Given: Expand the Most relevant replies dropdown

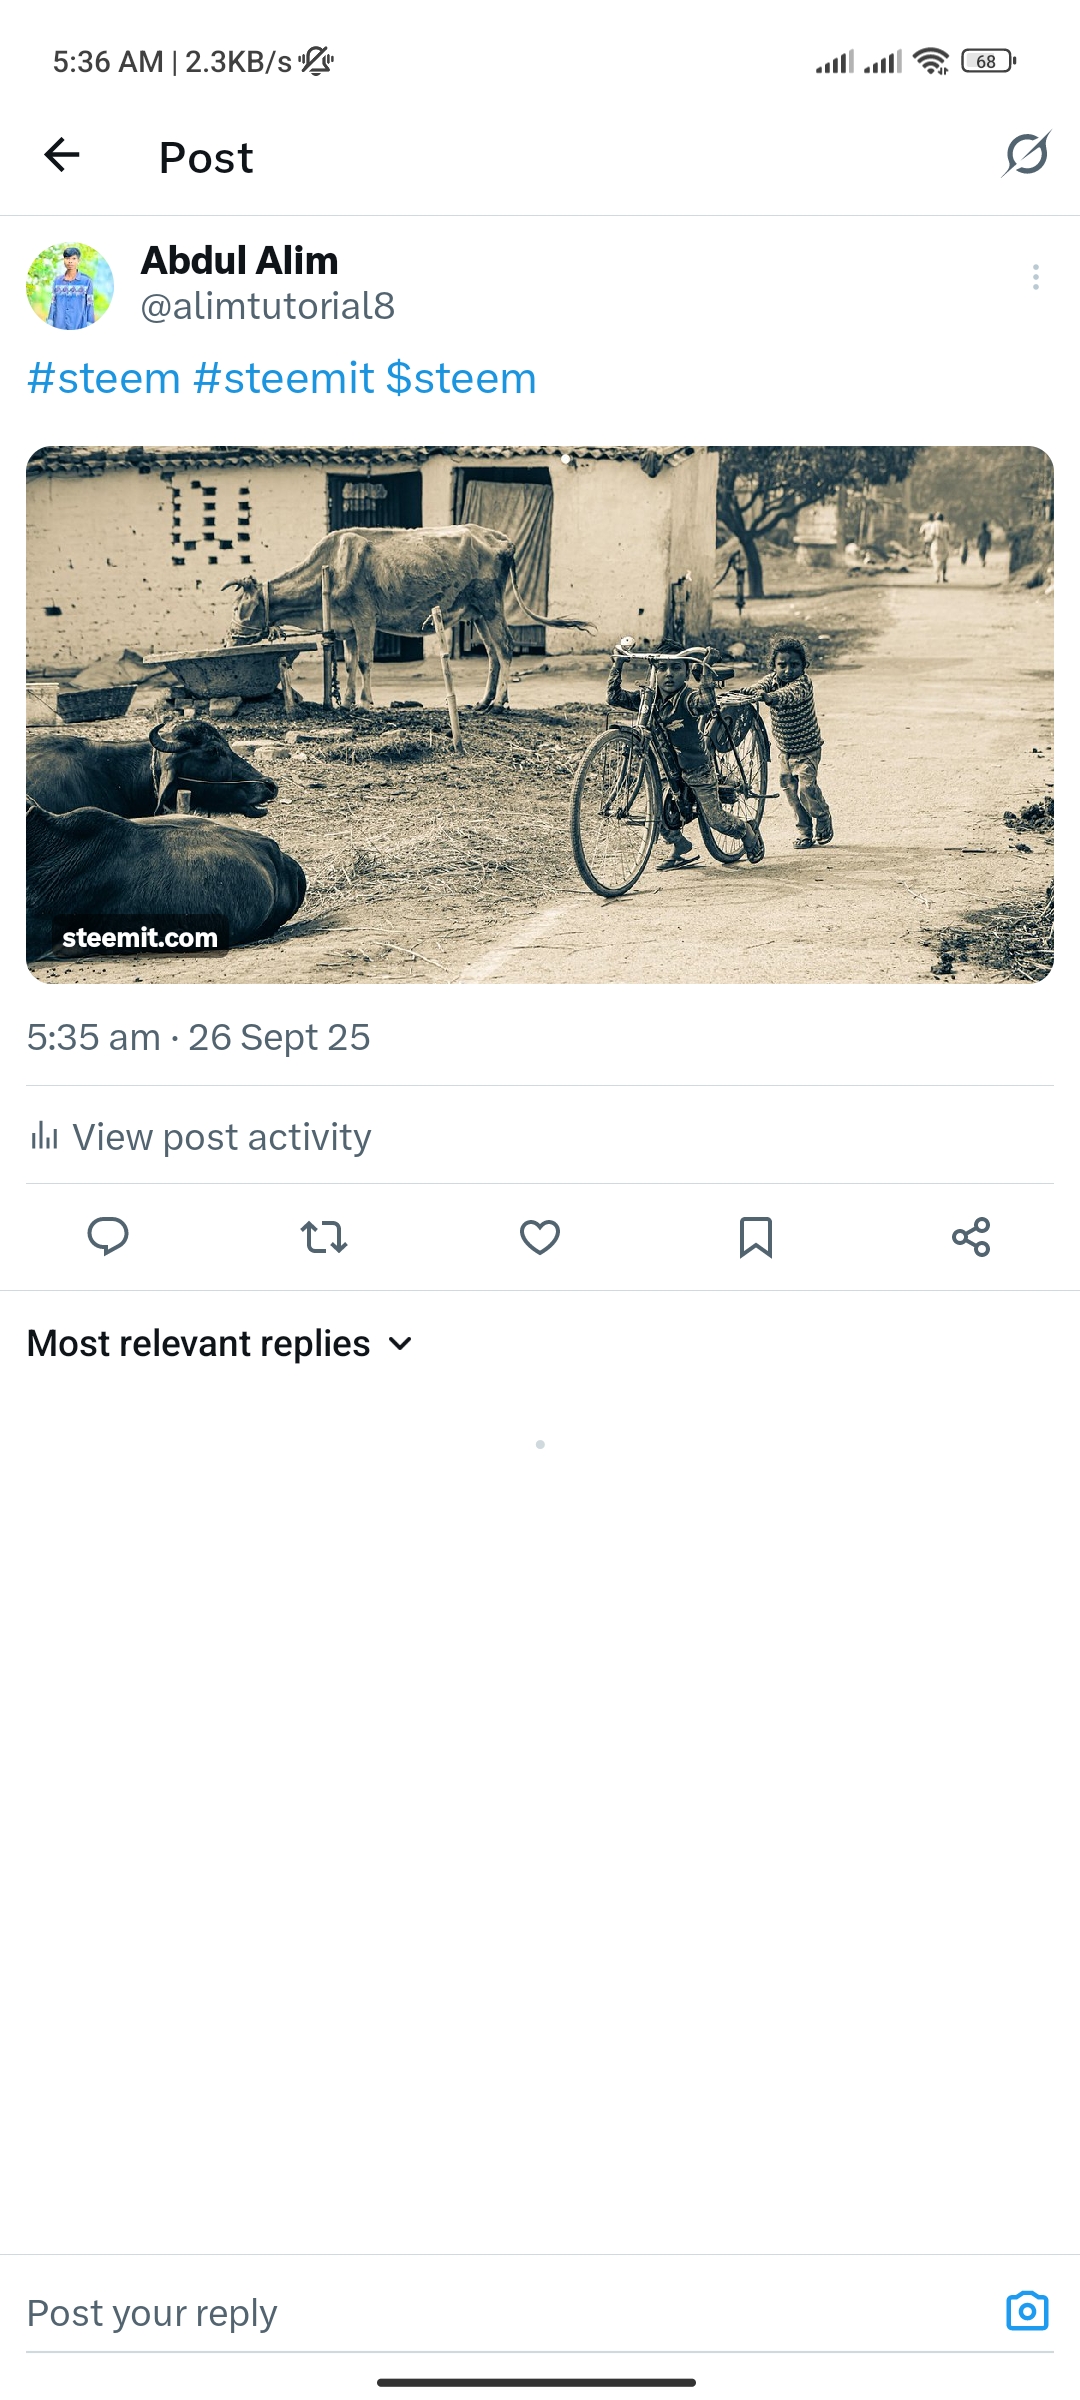Looking at the screenshot, I should click(198, 1343).
